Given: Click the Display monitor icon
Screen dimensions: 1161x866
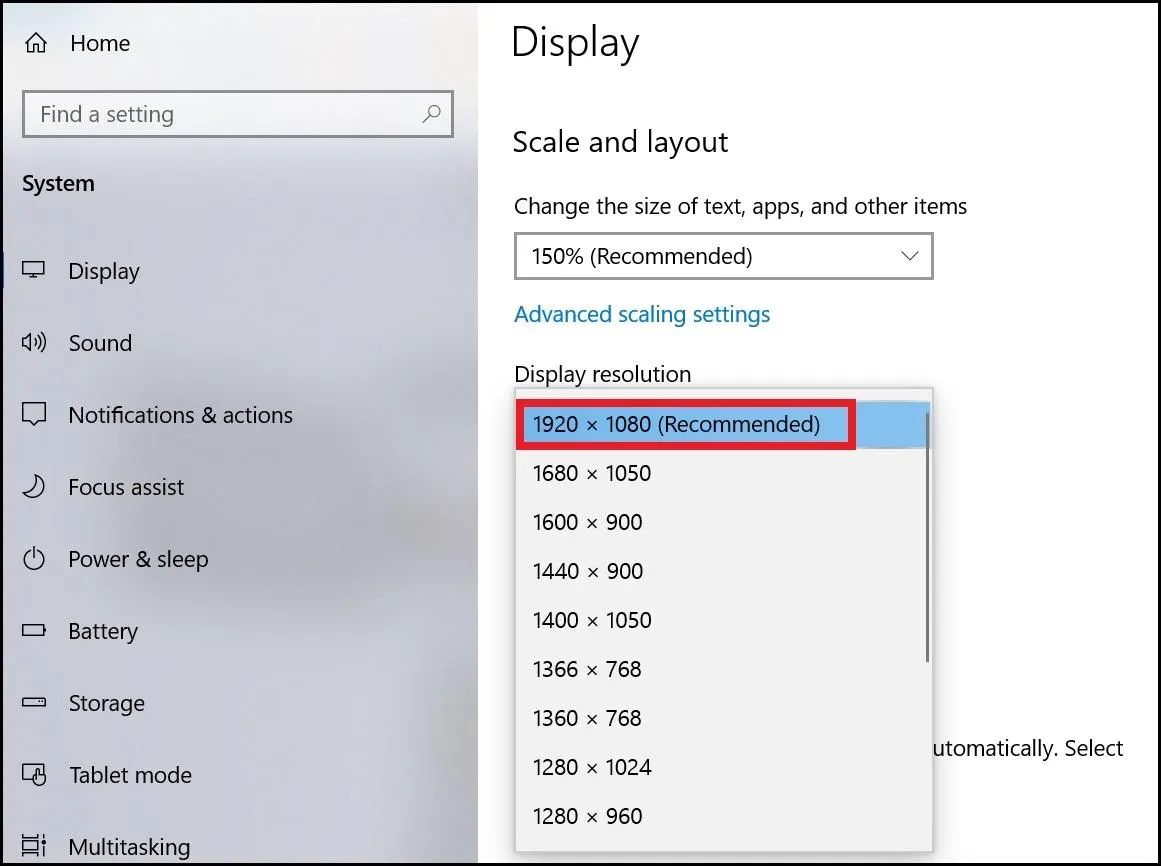Looking at the screenshot, I should (x=35, y=271).
